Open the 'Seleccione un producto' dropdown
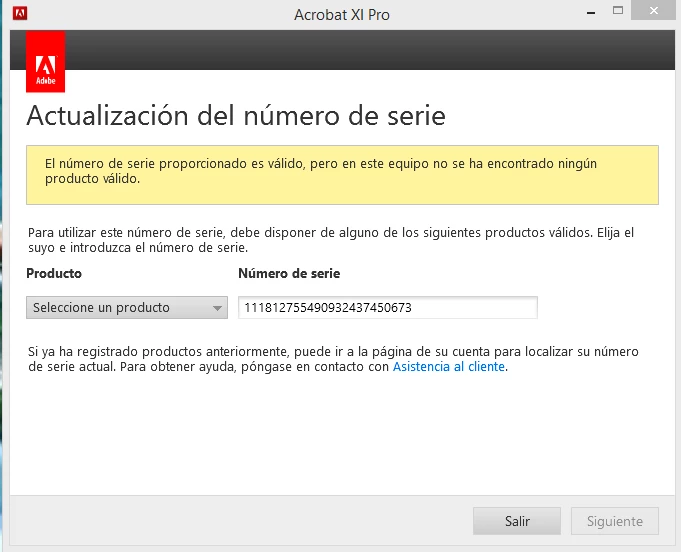 click(x=127, y=307)
